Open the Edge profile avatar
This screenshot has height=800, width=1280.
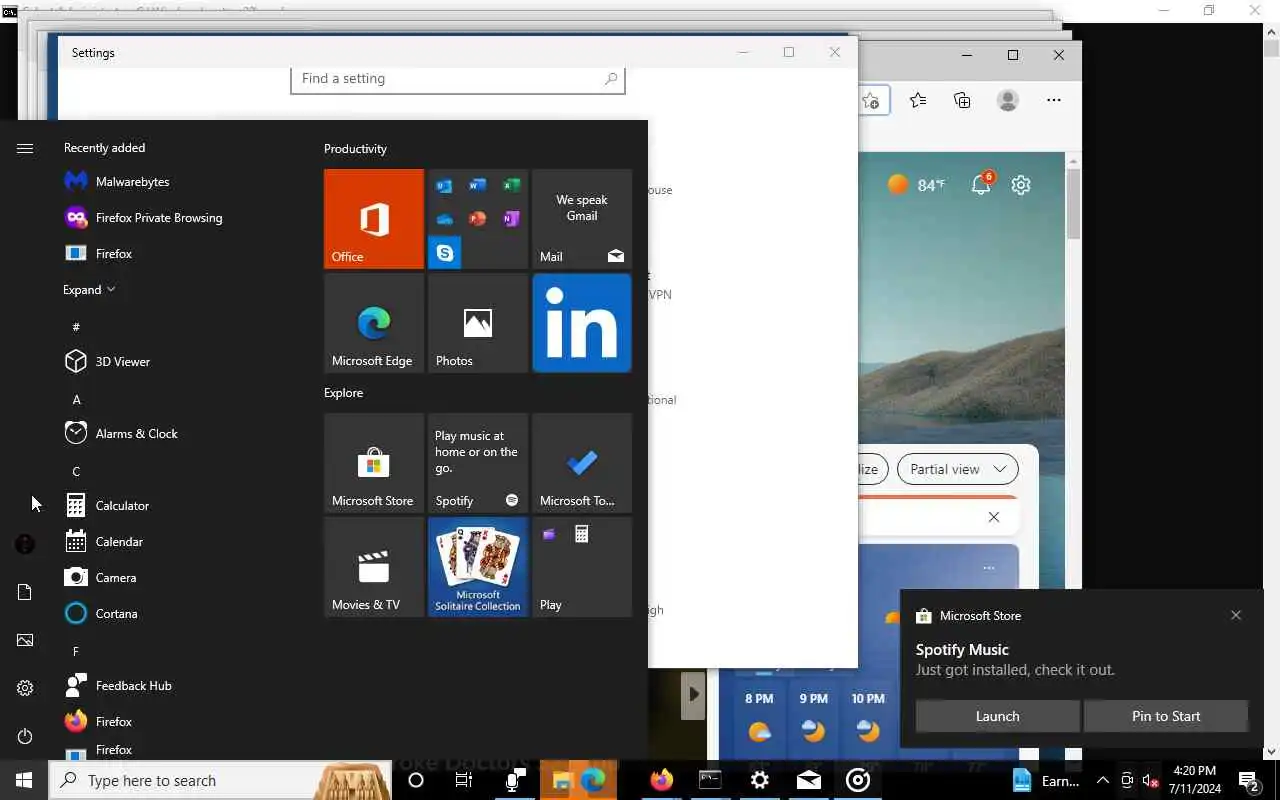click(x=1008, y=100)
